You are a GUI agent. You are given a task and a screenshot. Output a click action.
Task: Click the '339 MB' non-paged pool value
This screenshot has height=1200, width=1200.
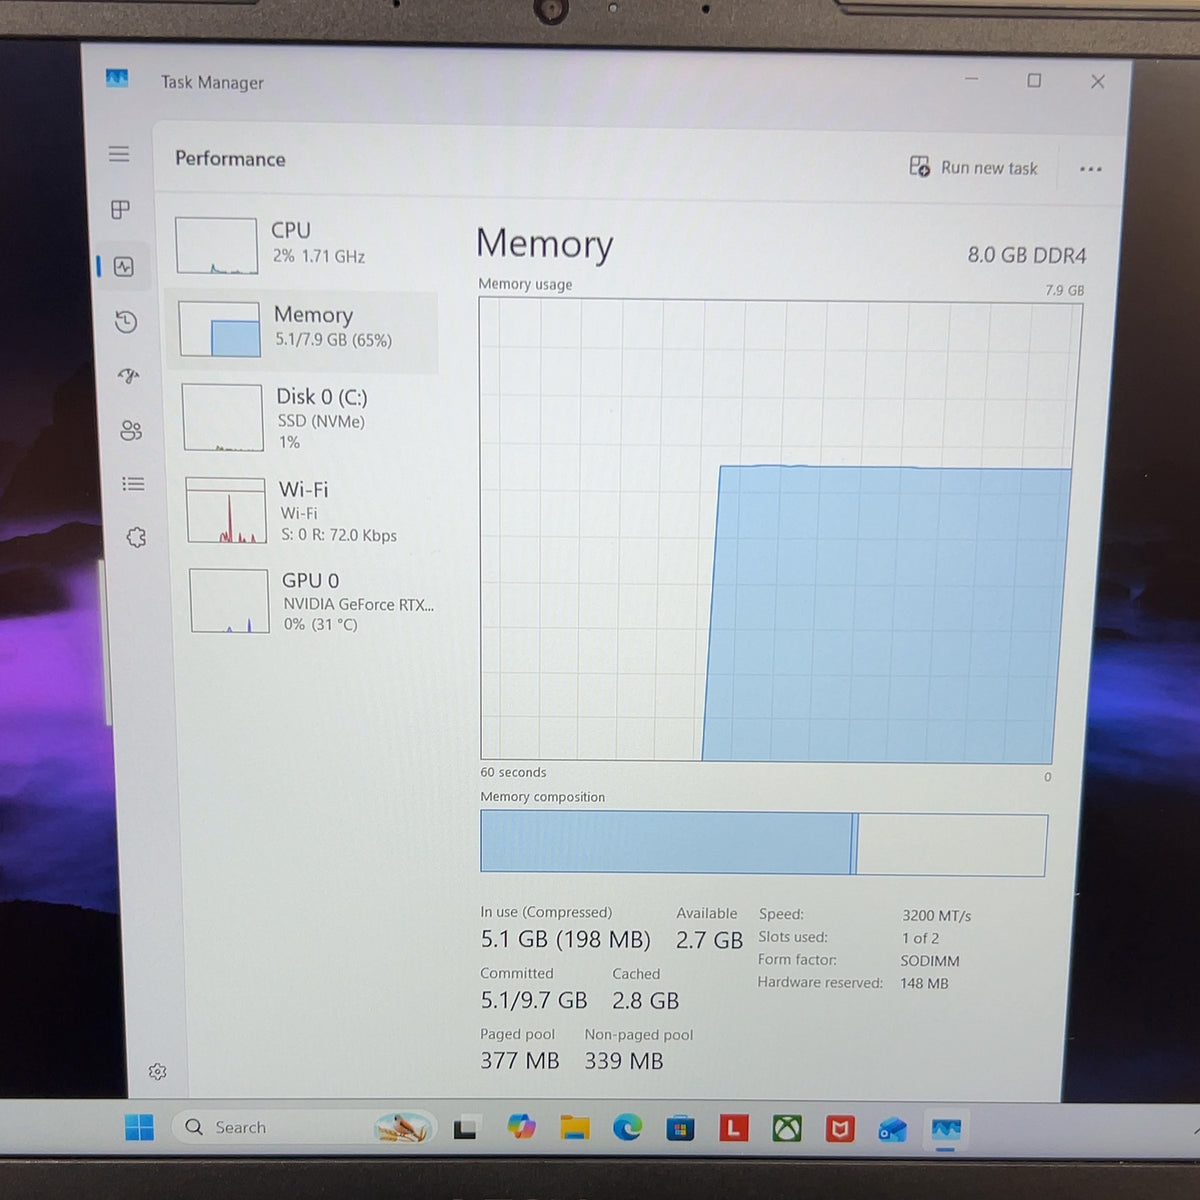point(624,1061)
